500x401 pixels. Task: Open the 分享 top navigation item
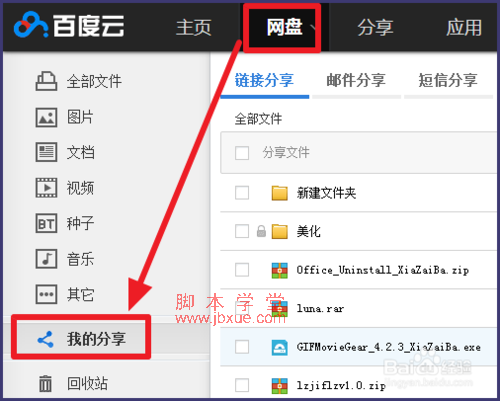375,27
